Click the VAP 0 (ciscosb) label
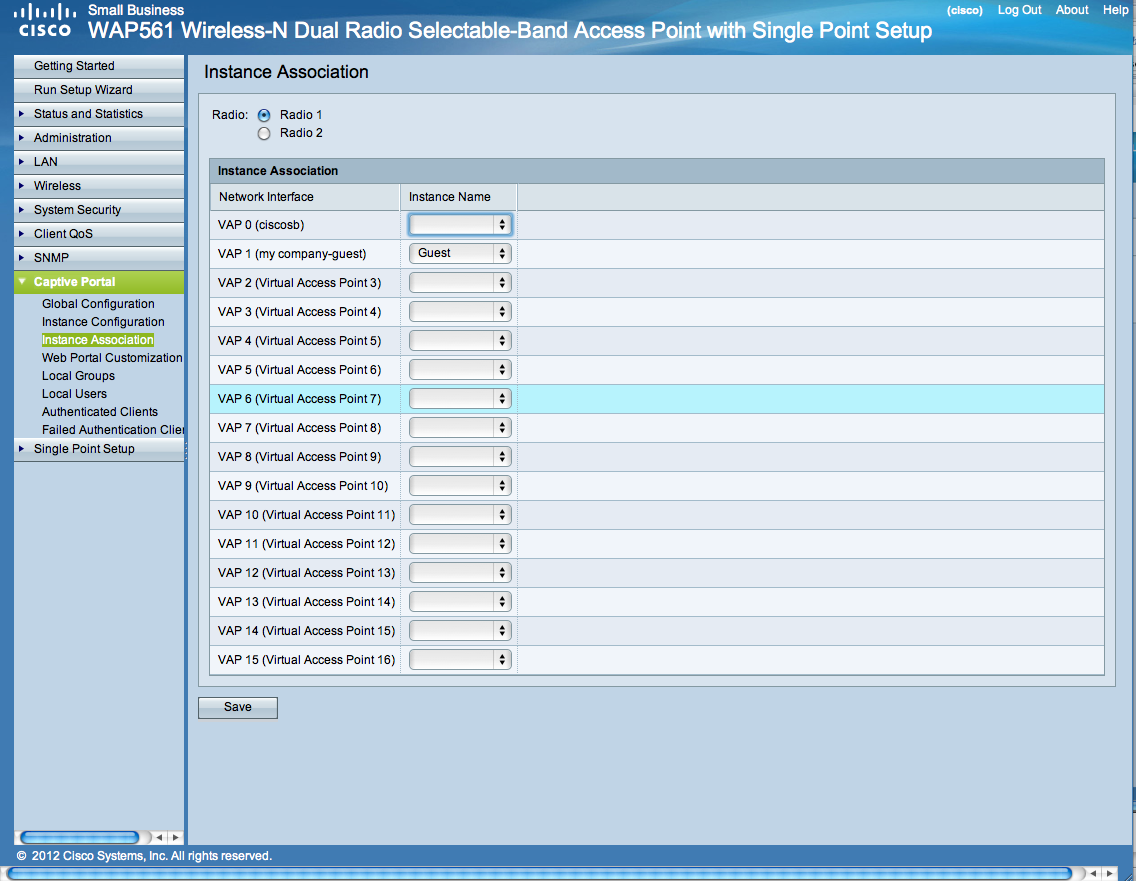 pos(261,225)
